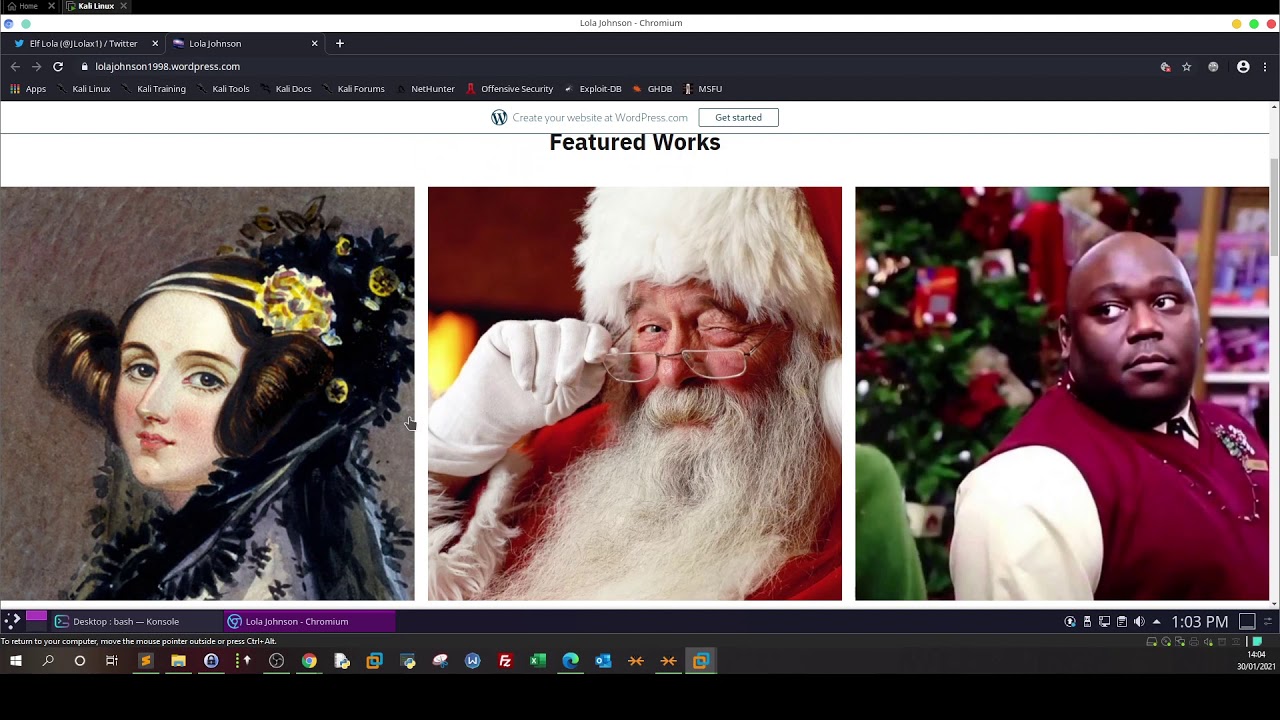Open Google Chrome from Windows taskbar
This screenshot has height=720, width=1280.
tap(309, 661)
